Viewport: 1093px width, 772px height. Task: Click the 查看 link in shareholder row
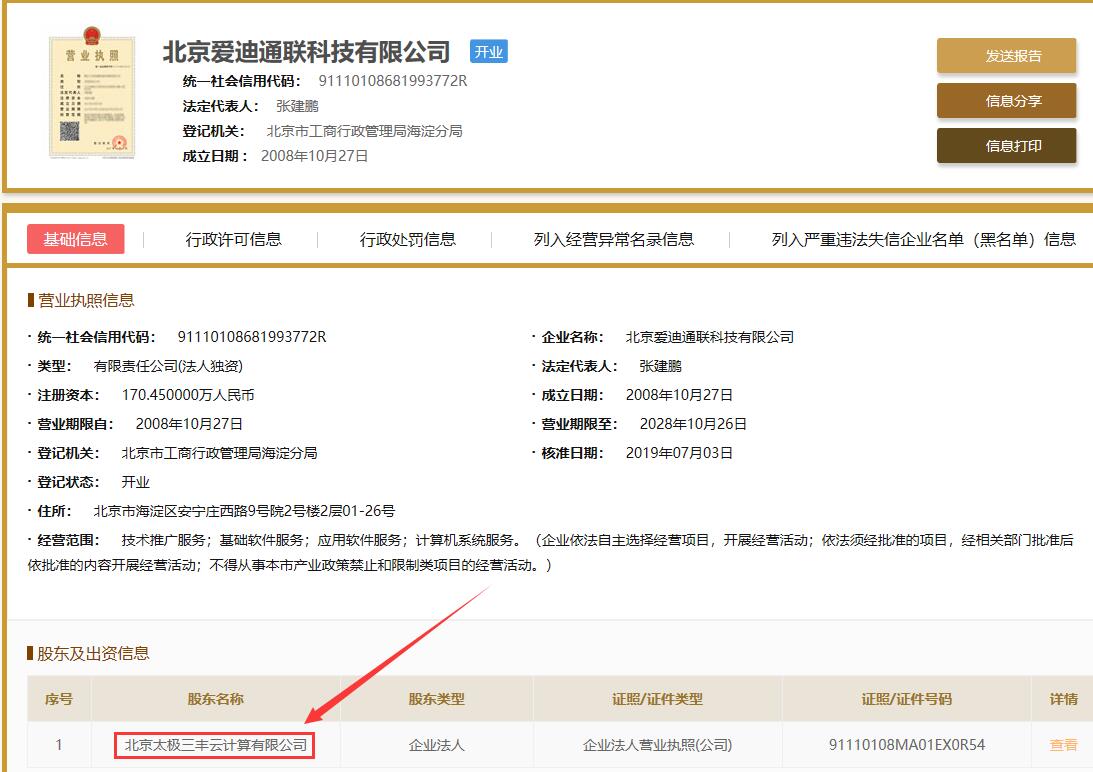coord(1063,745)
